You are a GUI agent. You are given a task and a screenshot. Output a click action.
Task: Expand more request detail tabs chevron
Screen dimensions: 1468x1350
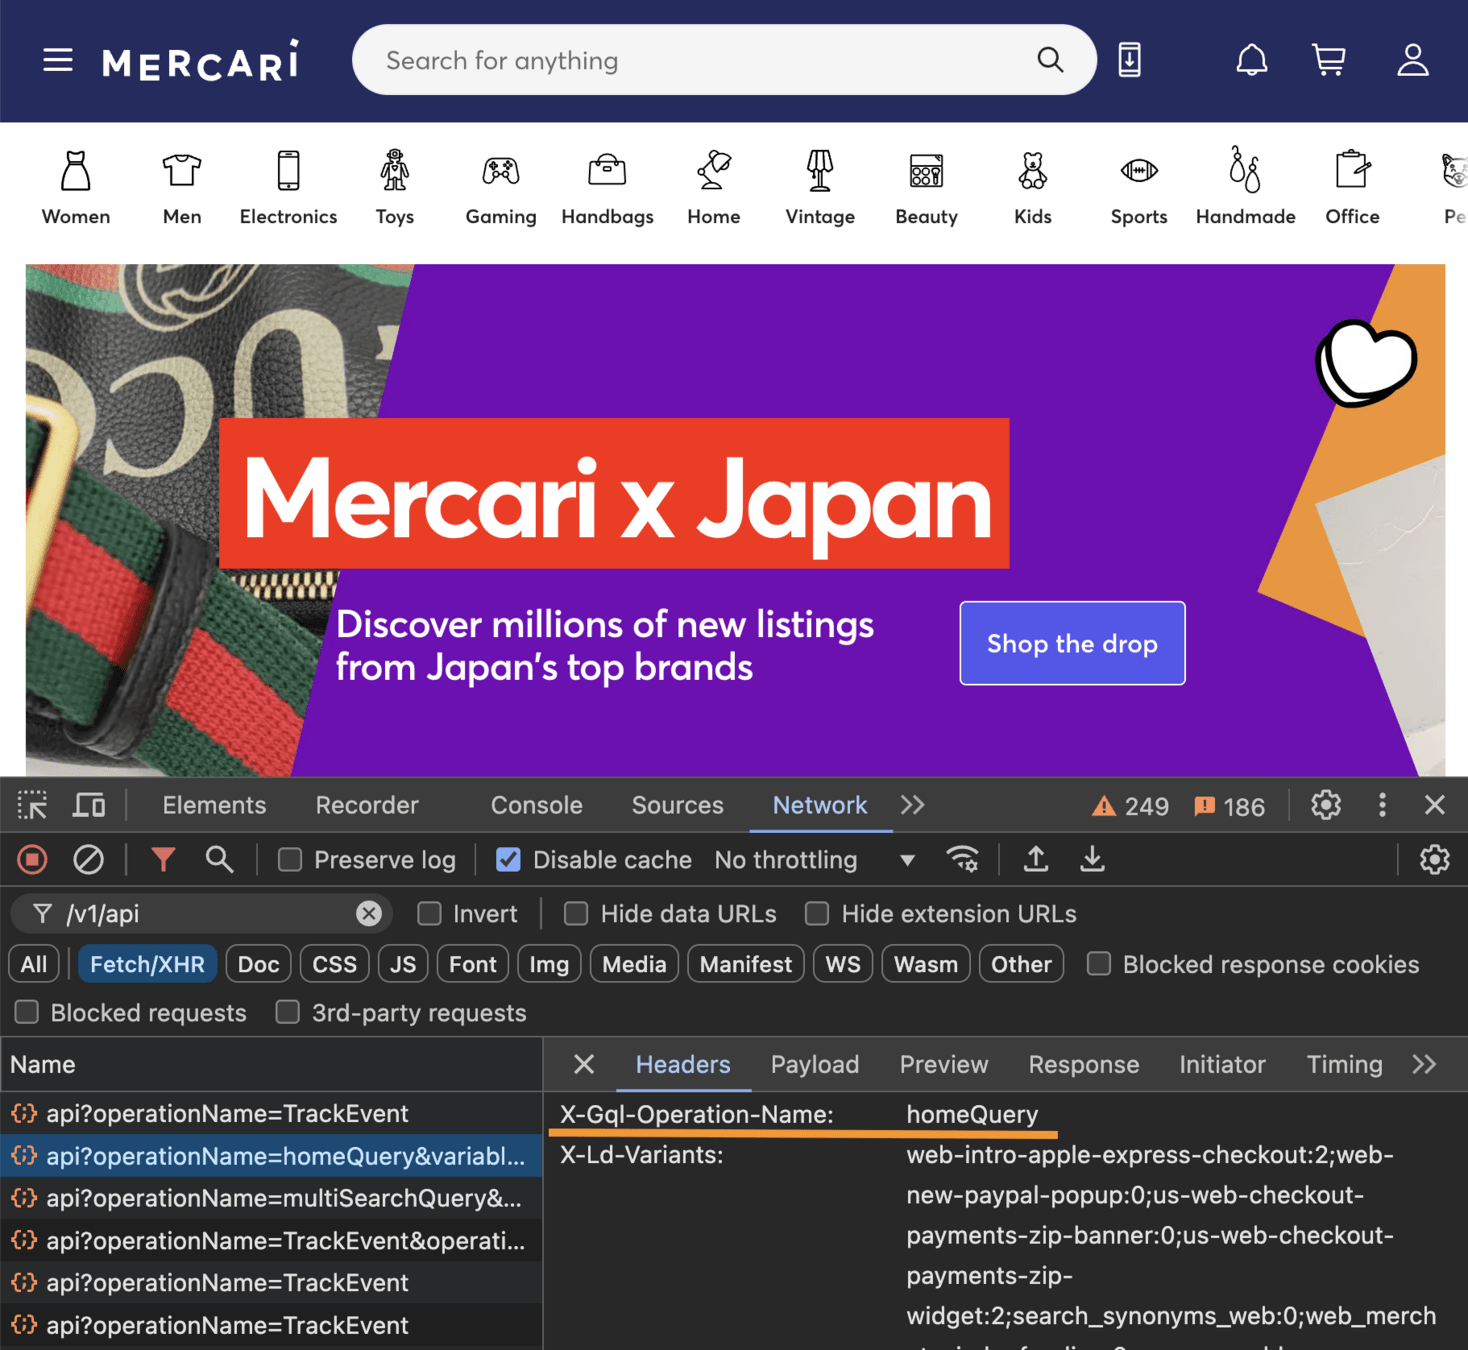tap(1424, 1064)
